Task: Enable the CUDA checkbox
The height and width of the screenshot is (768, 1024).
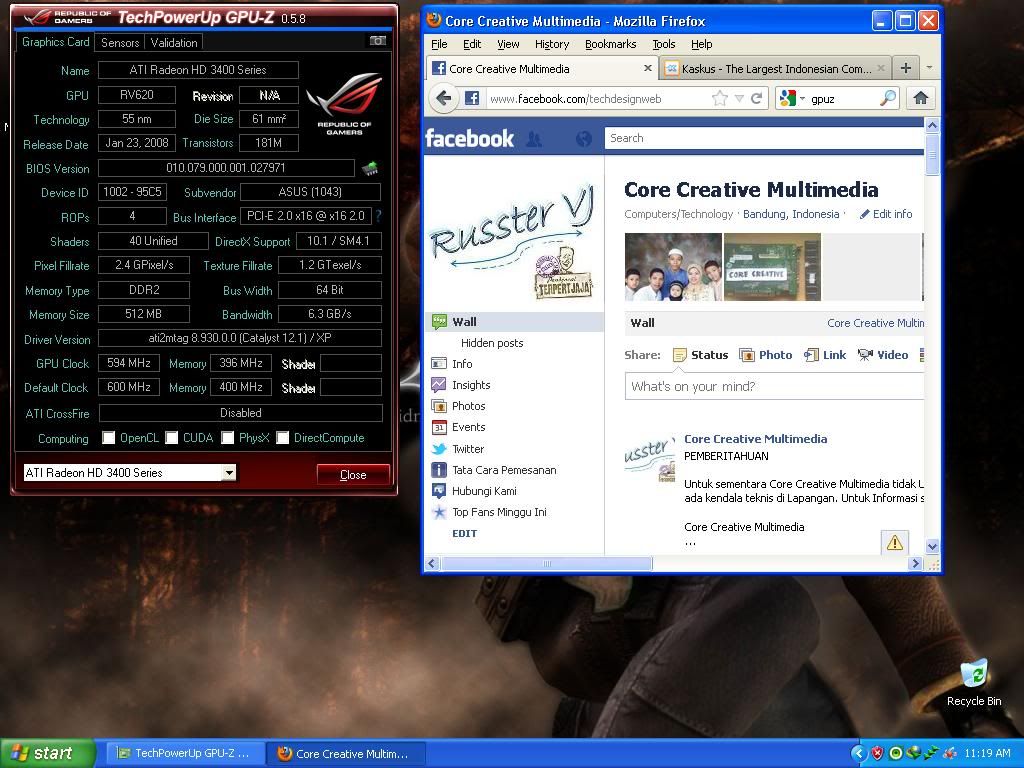Action: click(x=172, y=438)
